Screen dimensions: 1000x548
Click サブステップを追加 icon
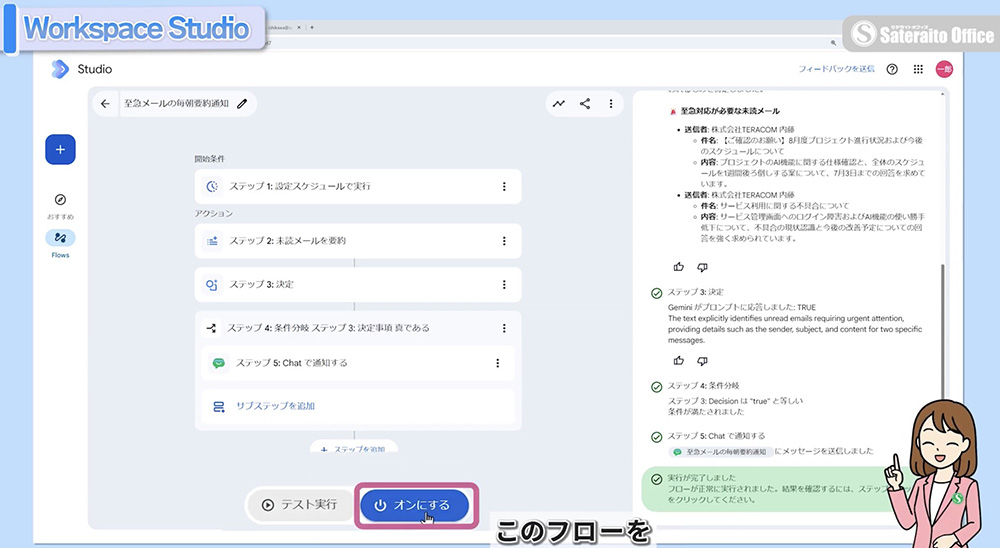pos(219,406)
